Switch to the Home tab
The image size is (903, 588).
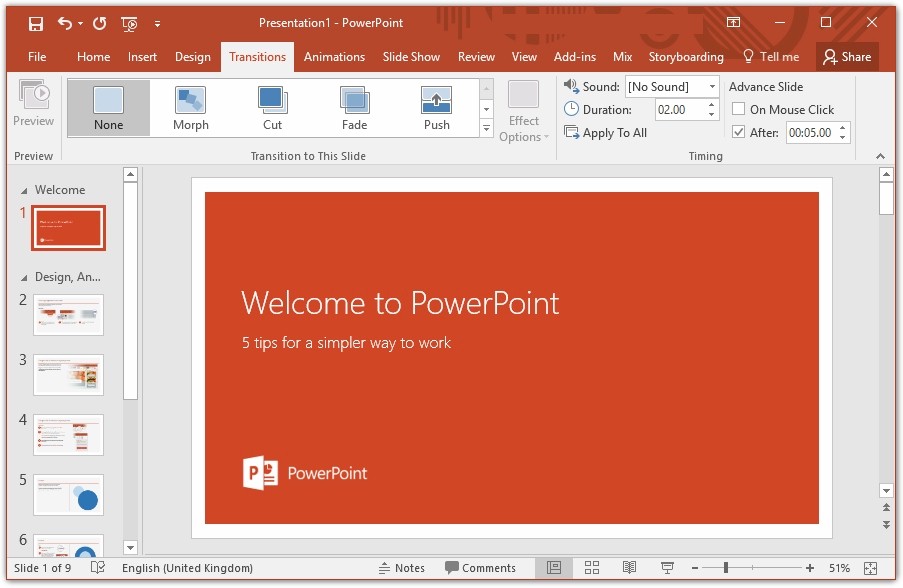coord(93,56)
